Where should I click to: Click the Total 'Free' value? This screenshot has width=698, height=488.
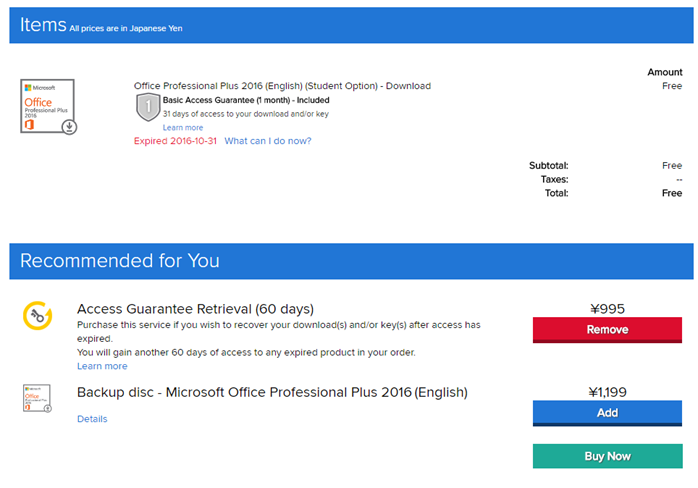click(x=672, y=193)
